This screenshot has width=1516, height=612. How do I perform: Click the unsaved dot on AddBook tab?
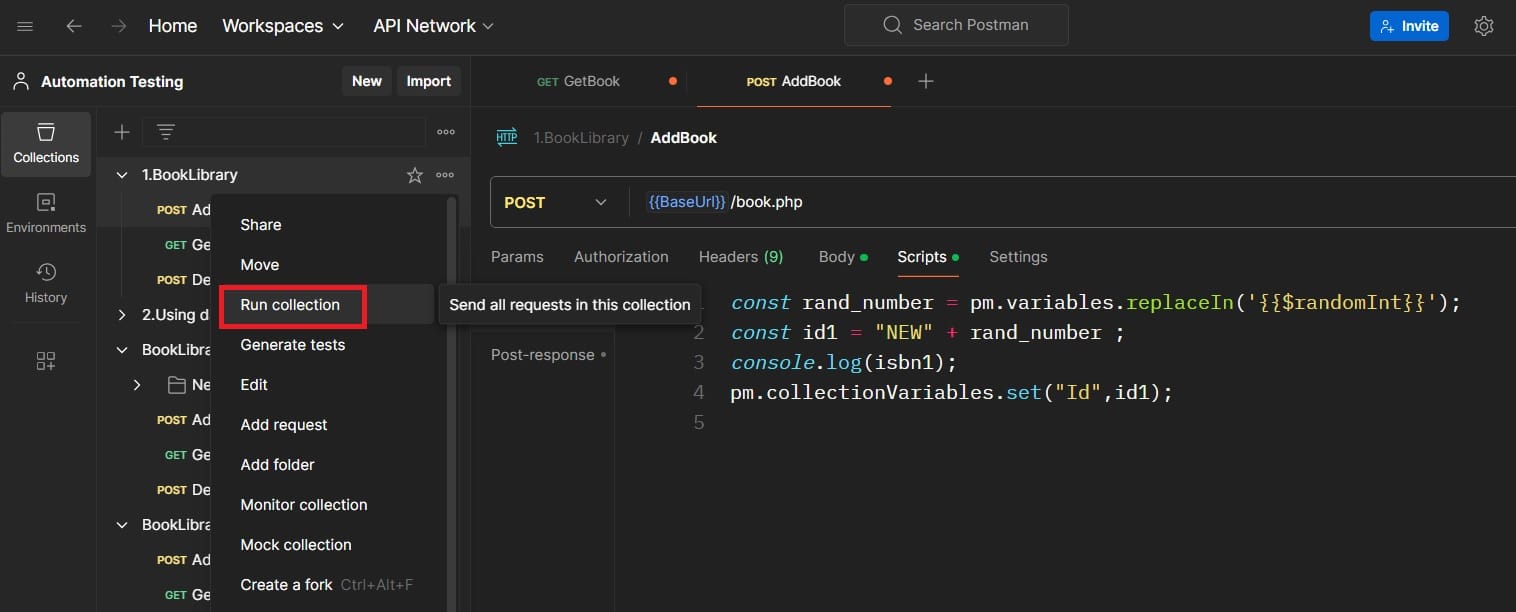887,81
